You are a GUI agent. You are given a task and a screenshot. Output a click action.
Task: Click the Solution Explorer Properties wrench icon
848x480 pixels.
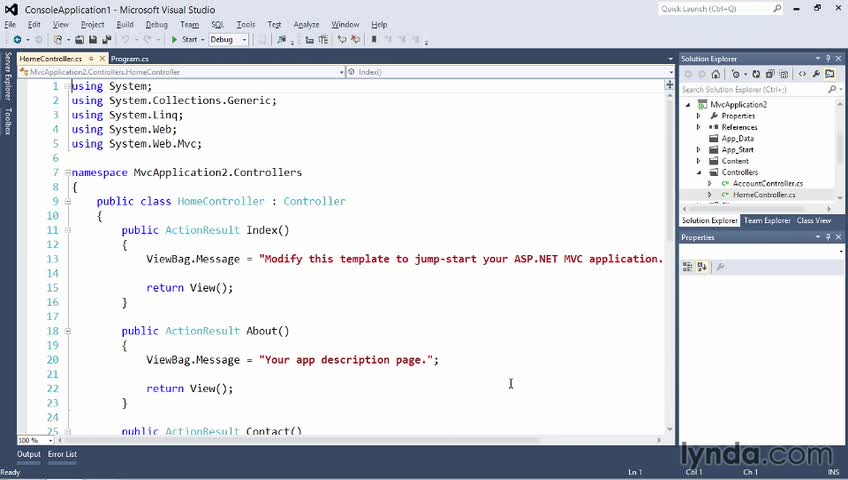816,74
